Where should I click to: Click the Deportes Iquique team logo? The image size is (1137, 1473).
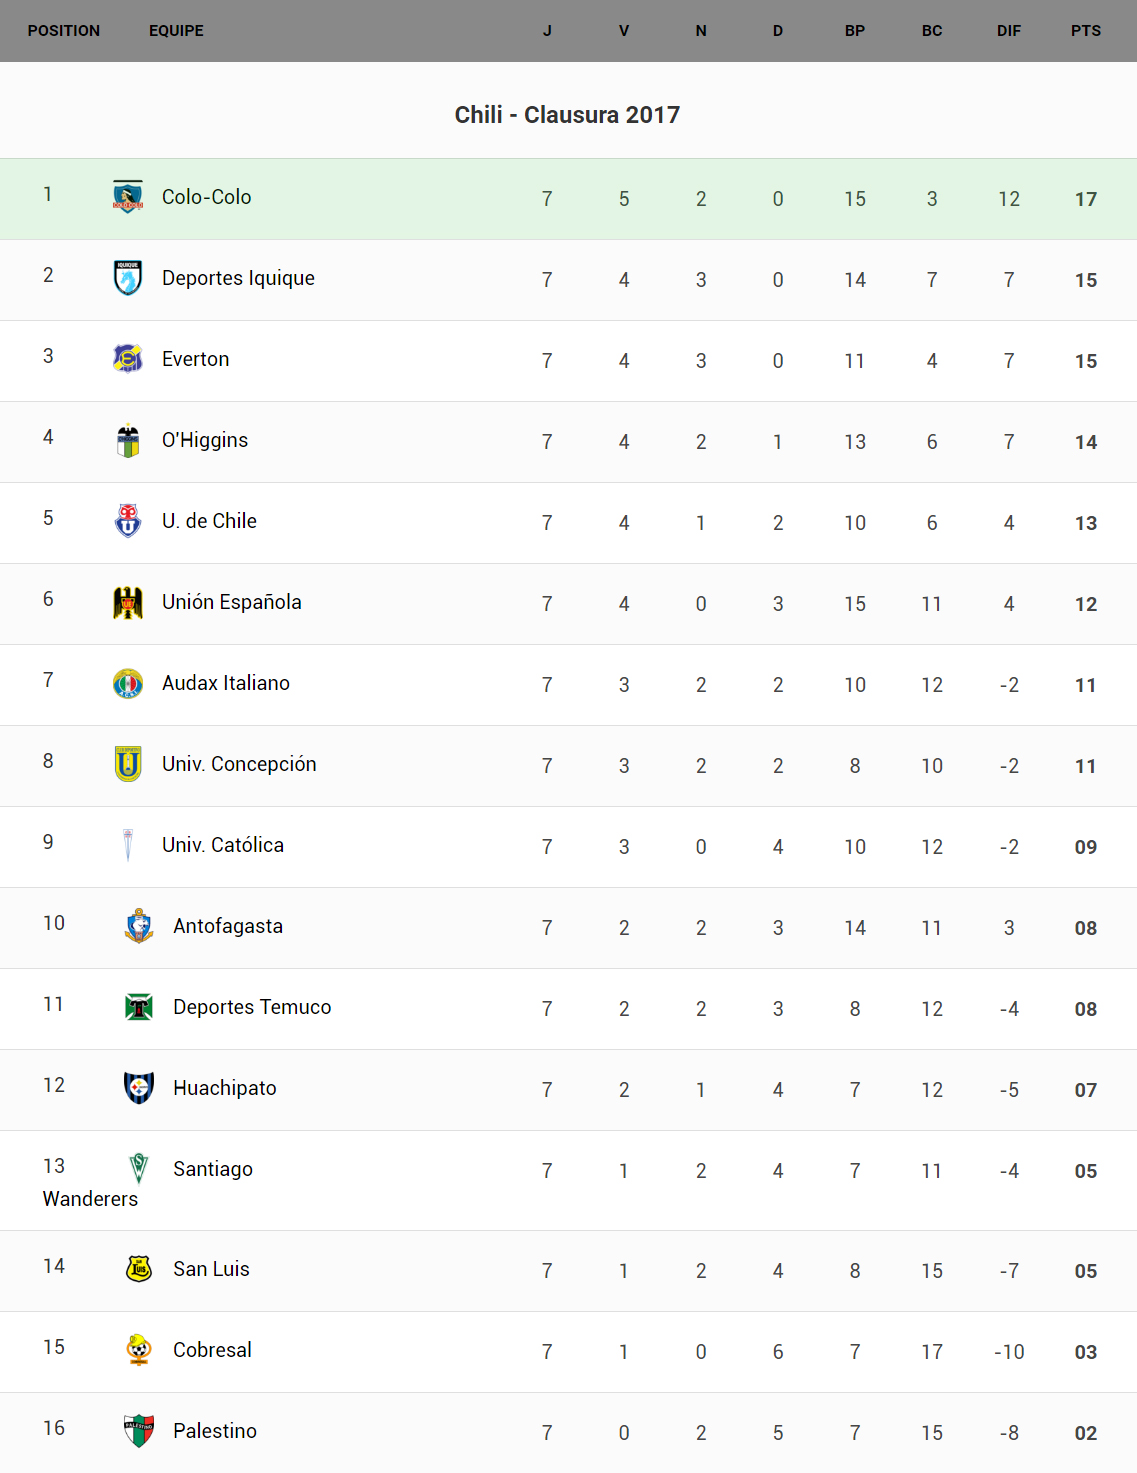pyautogui.click(x=128, y=278)
